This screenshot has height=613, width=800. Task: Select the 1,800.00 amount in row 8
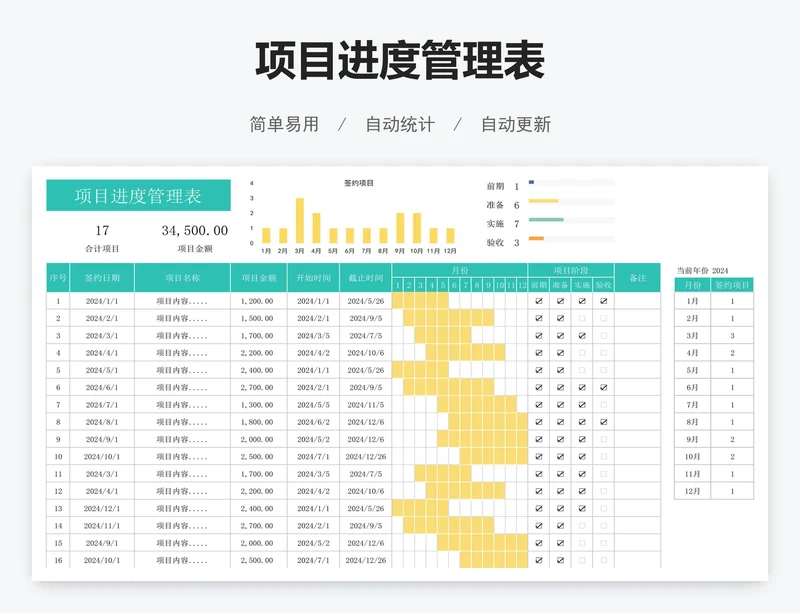[x=257, y=422]
